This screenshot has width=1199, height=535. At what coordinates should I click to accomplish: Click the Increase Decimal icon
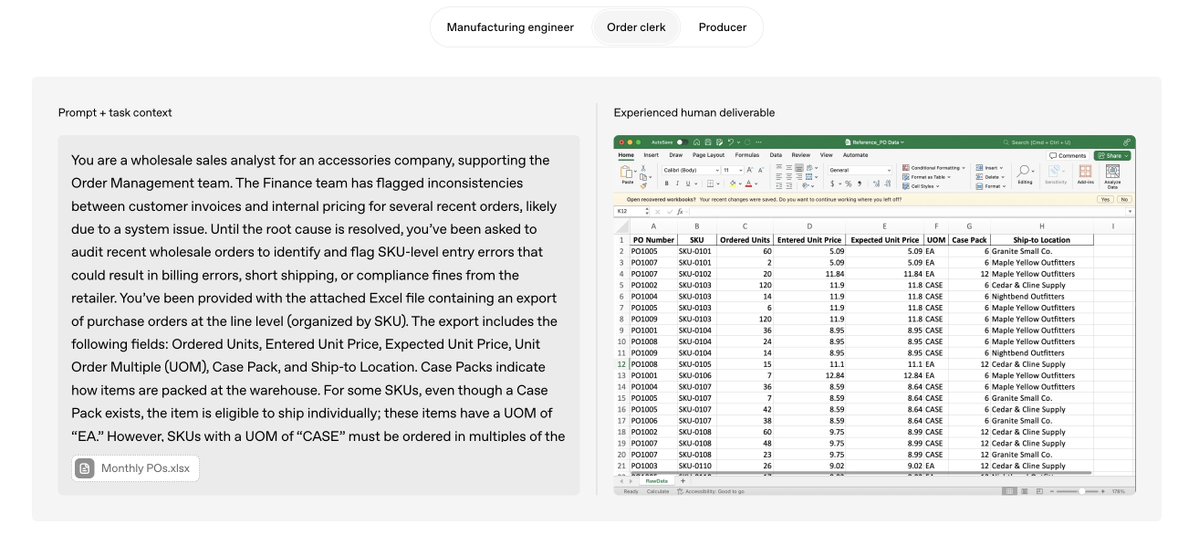point(876,183)
